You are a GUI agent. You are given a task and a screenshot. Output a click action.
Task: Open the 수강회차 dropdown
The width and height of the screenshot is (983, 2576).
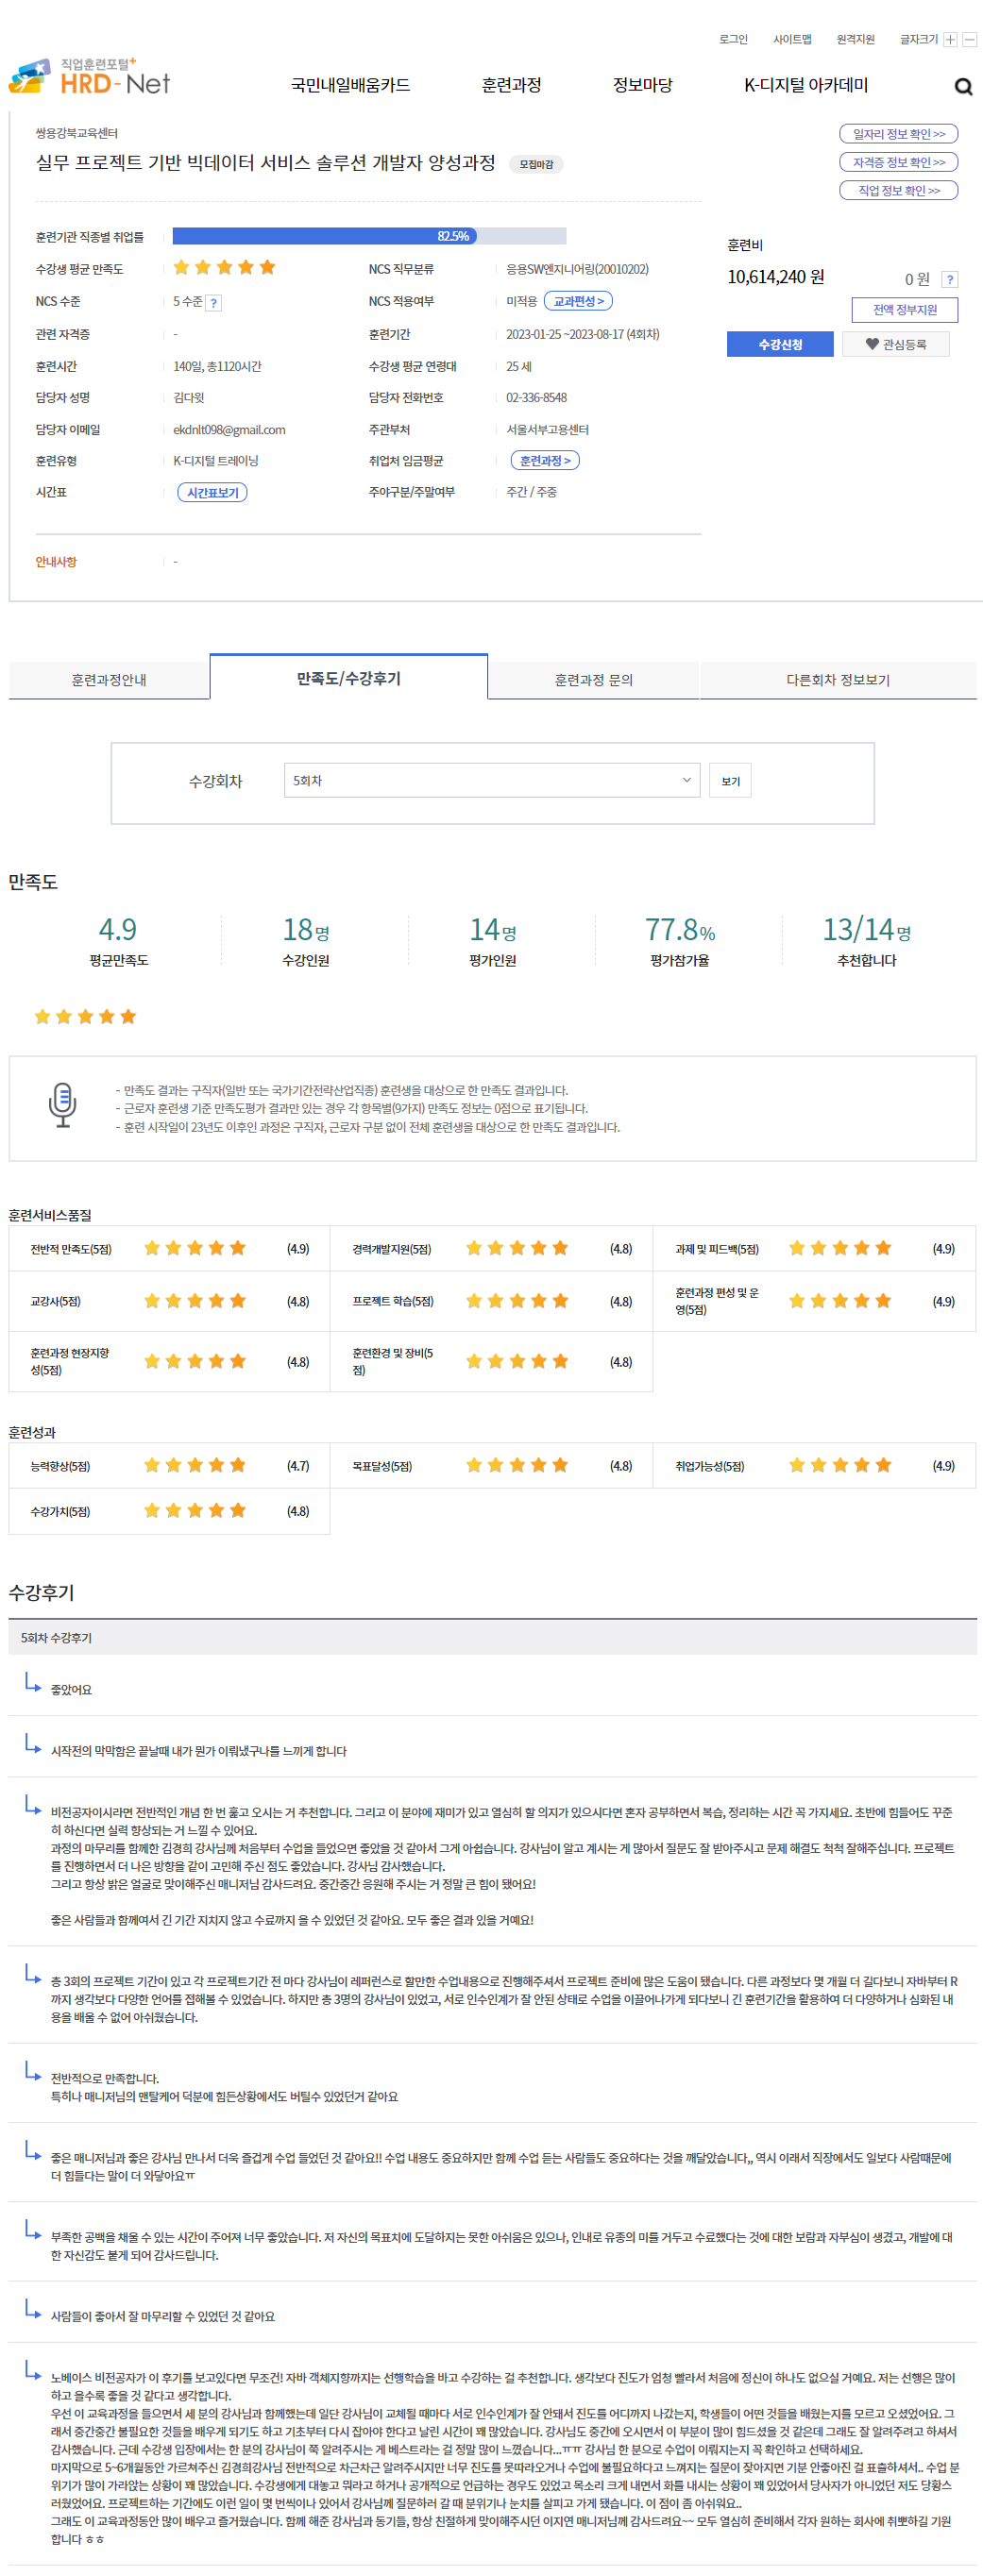click(491, 780)
